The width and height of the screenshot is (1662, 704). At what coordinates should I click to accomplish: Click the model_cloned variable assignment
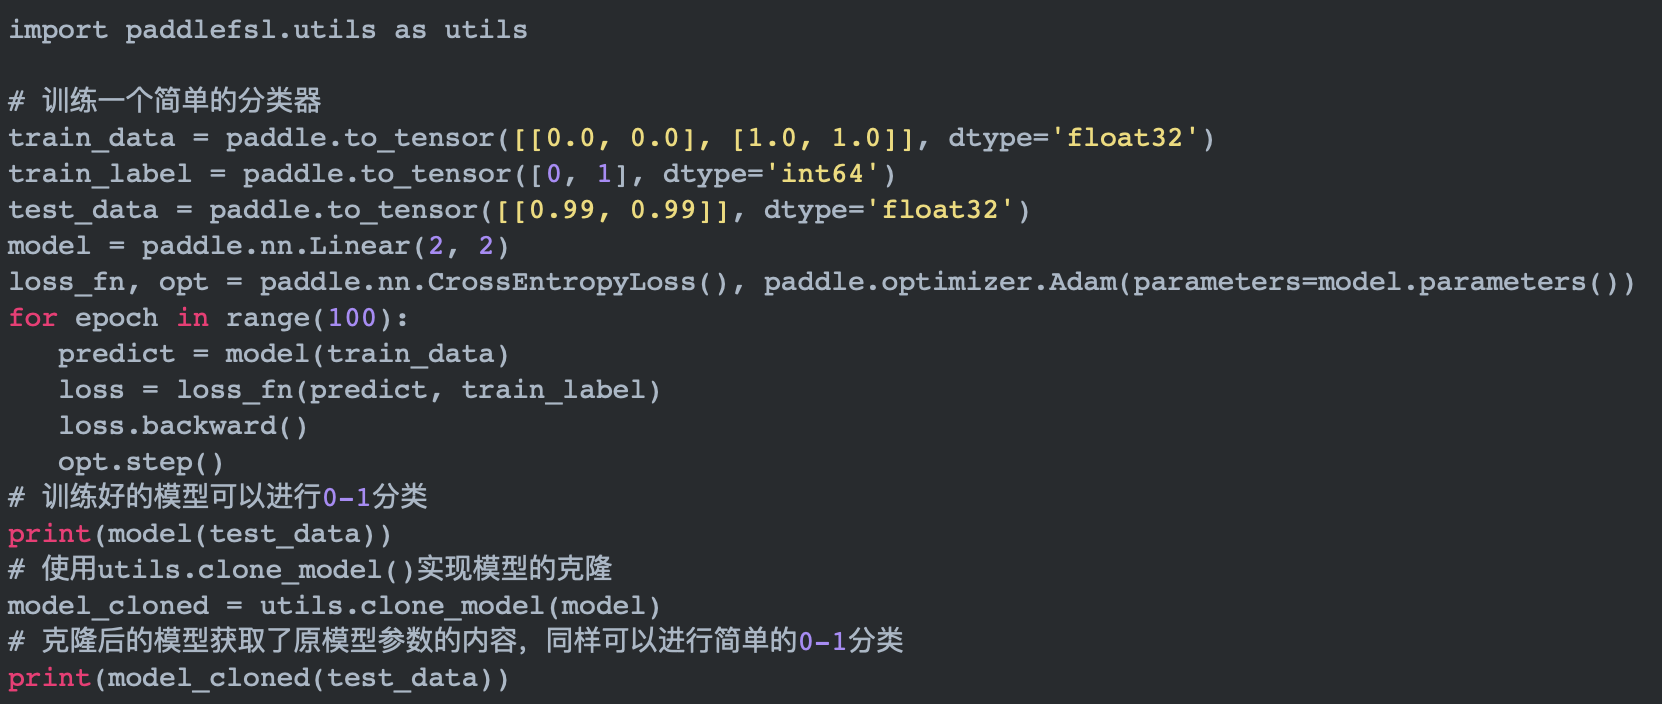[x=108, y=606]
